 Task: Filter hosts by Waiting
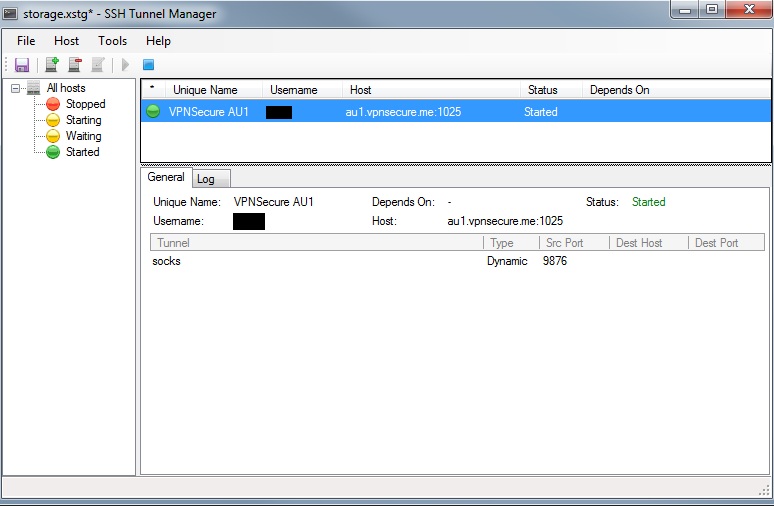83,136
